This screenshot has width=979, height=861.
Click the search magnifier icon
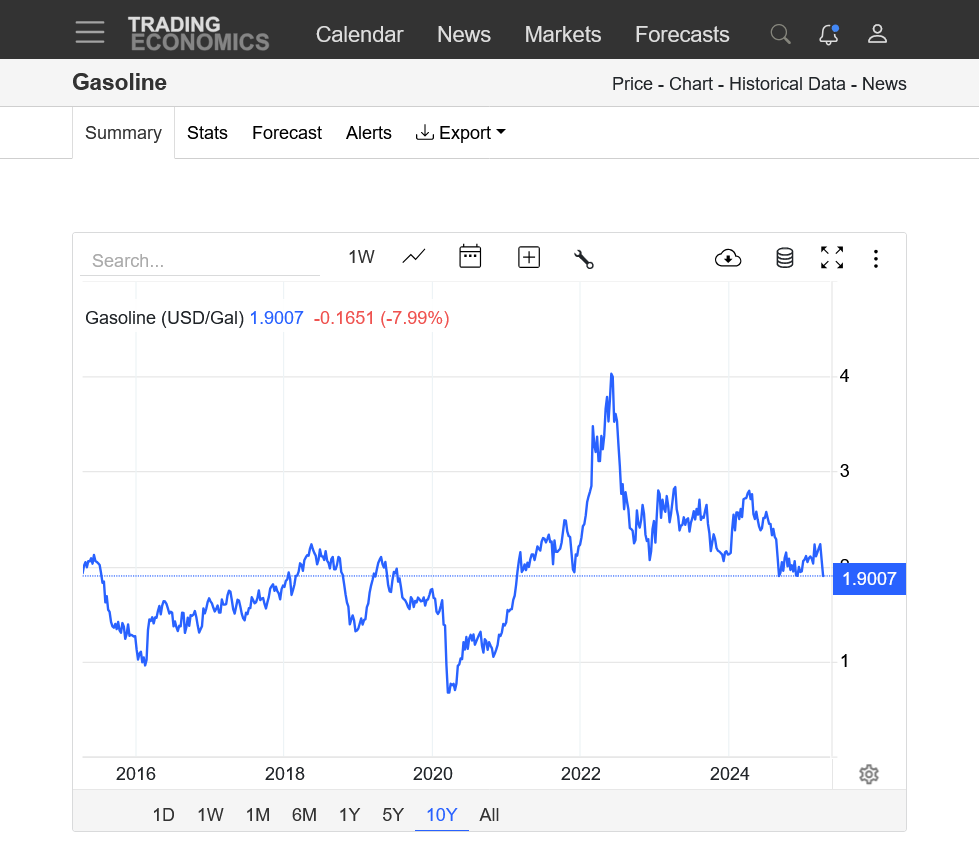(x=780, y=34)
